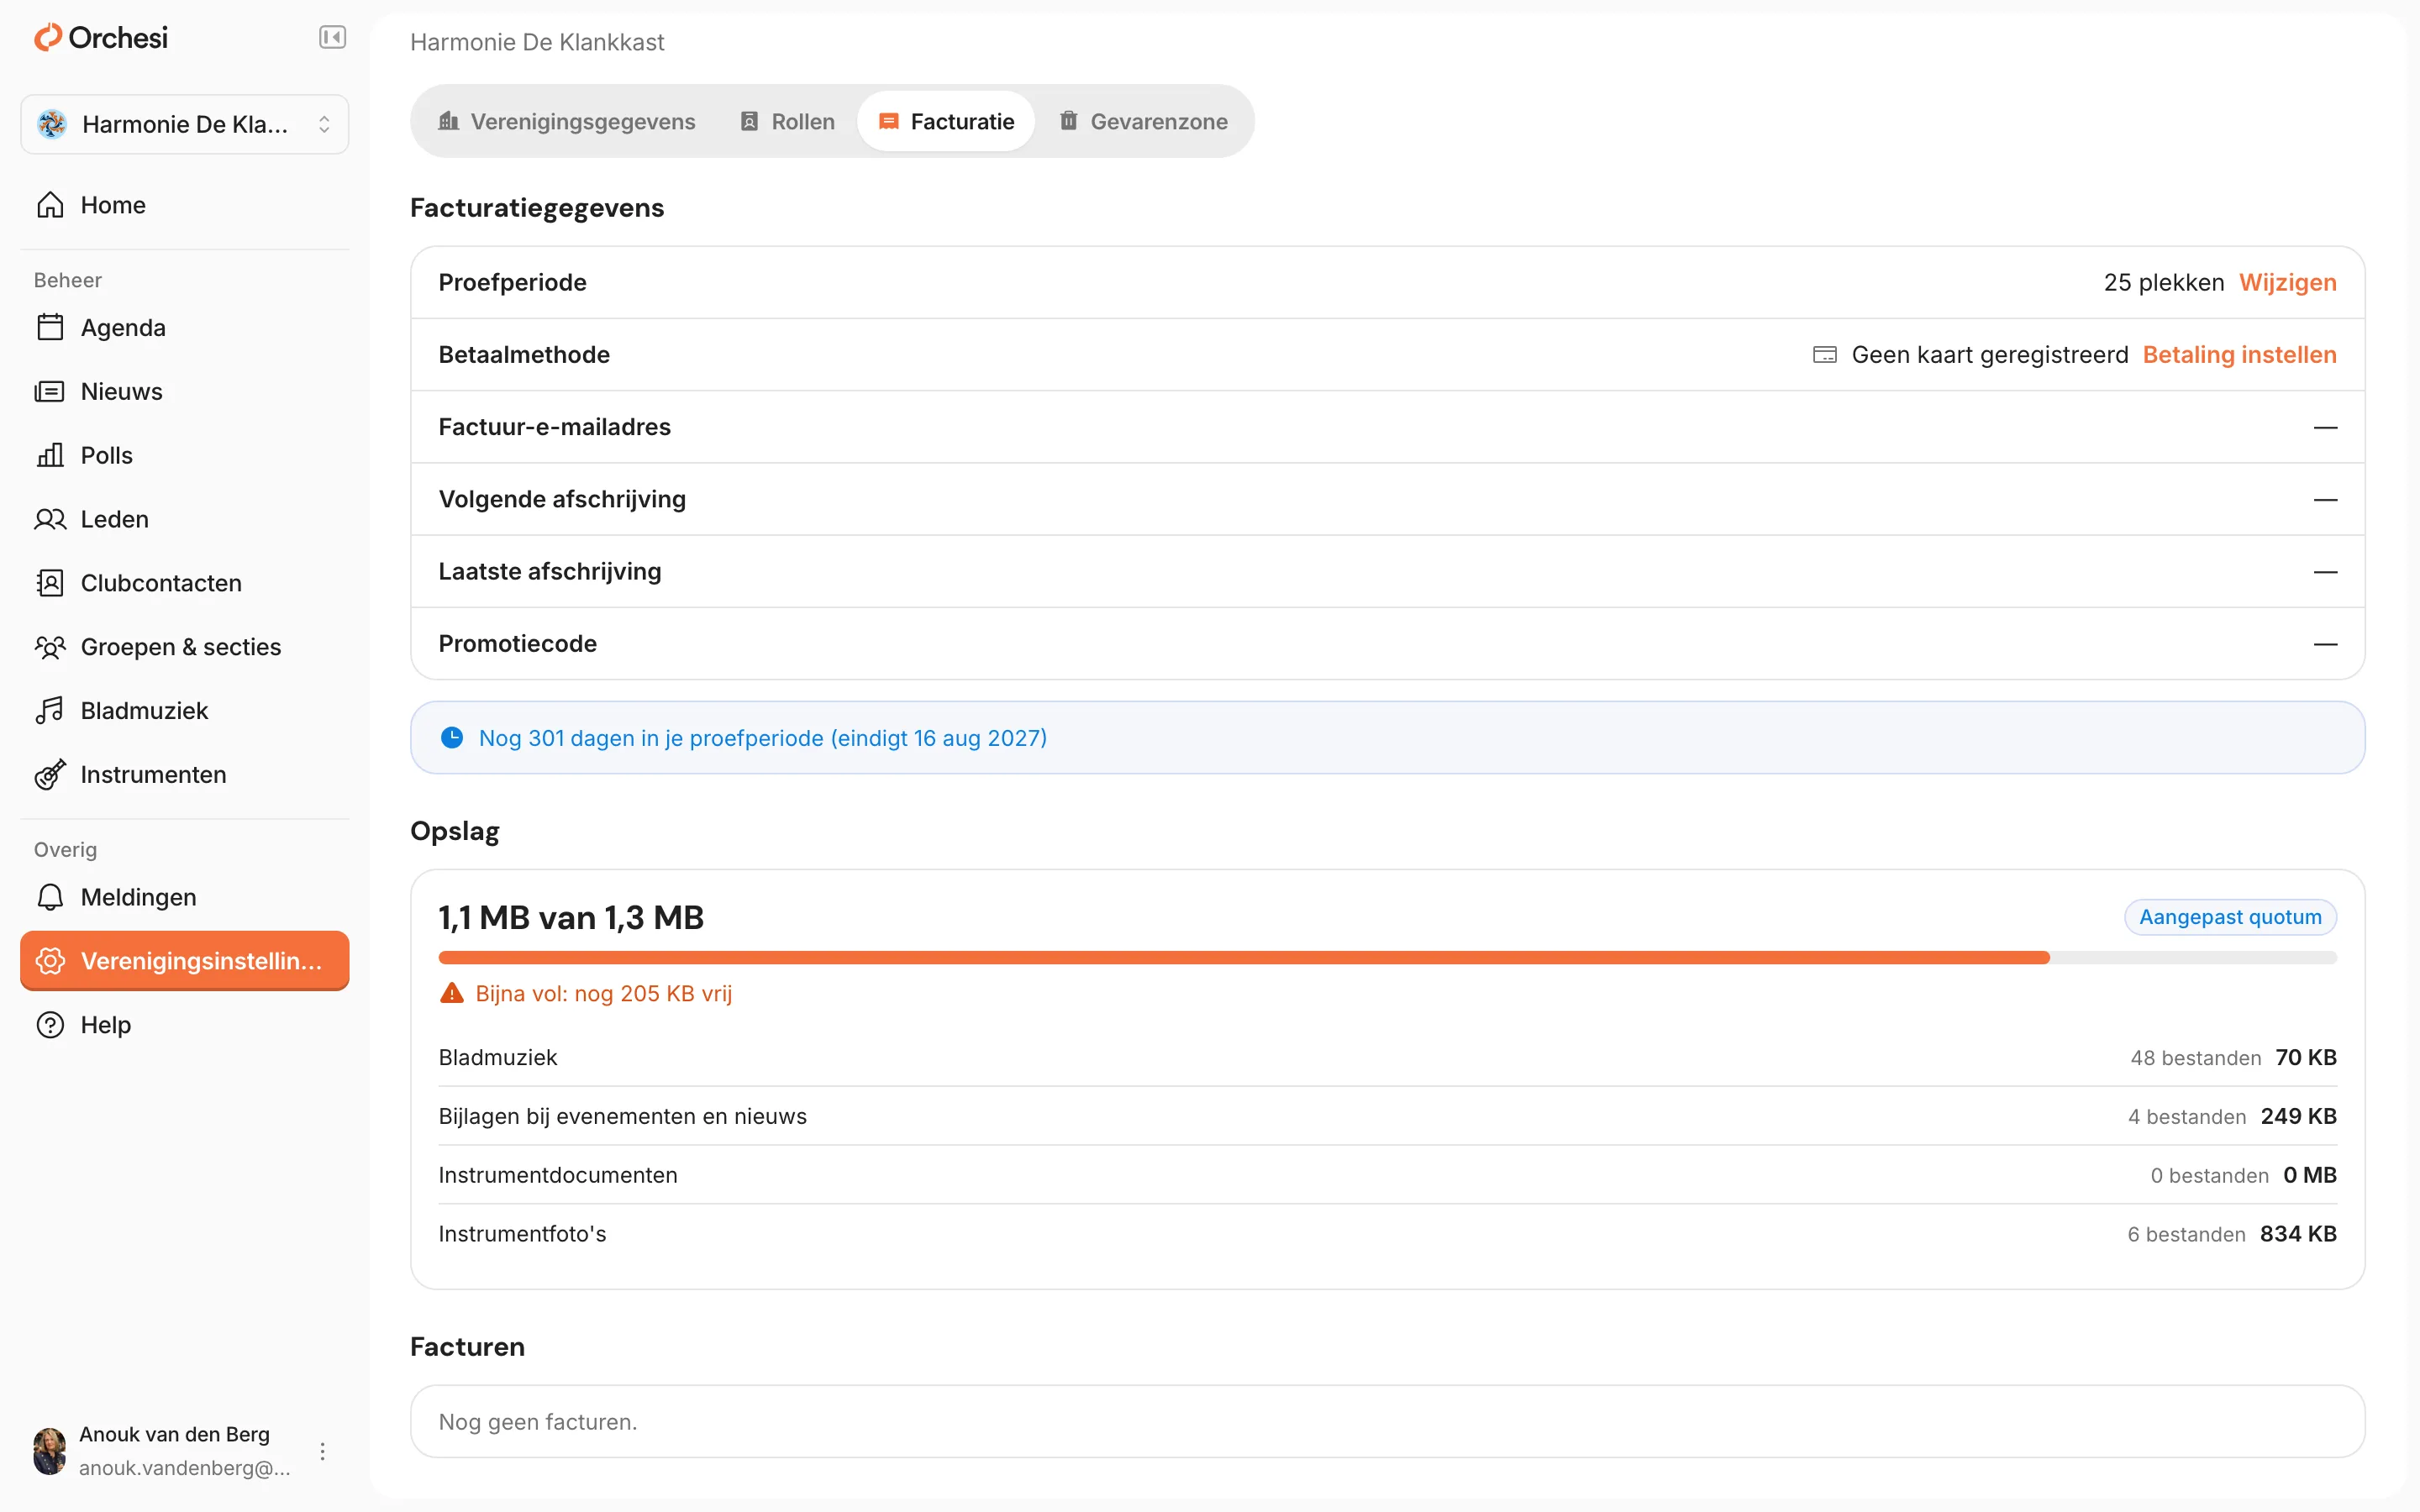This screenshot has height=1512, width=2420.
Task: Open Leden via its people icon
Action: pos(50,519)
